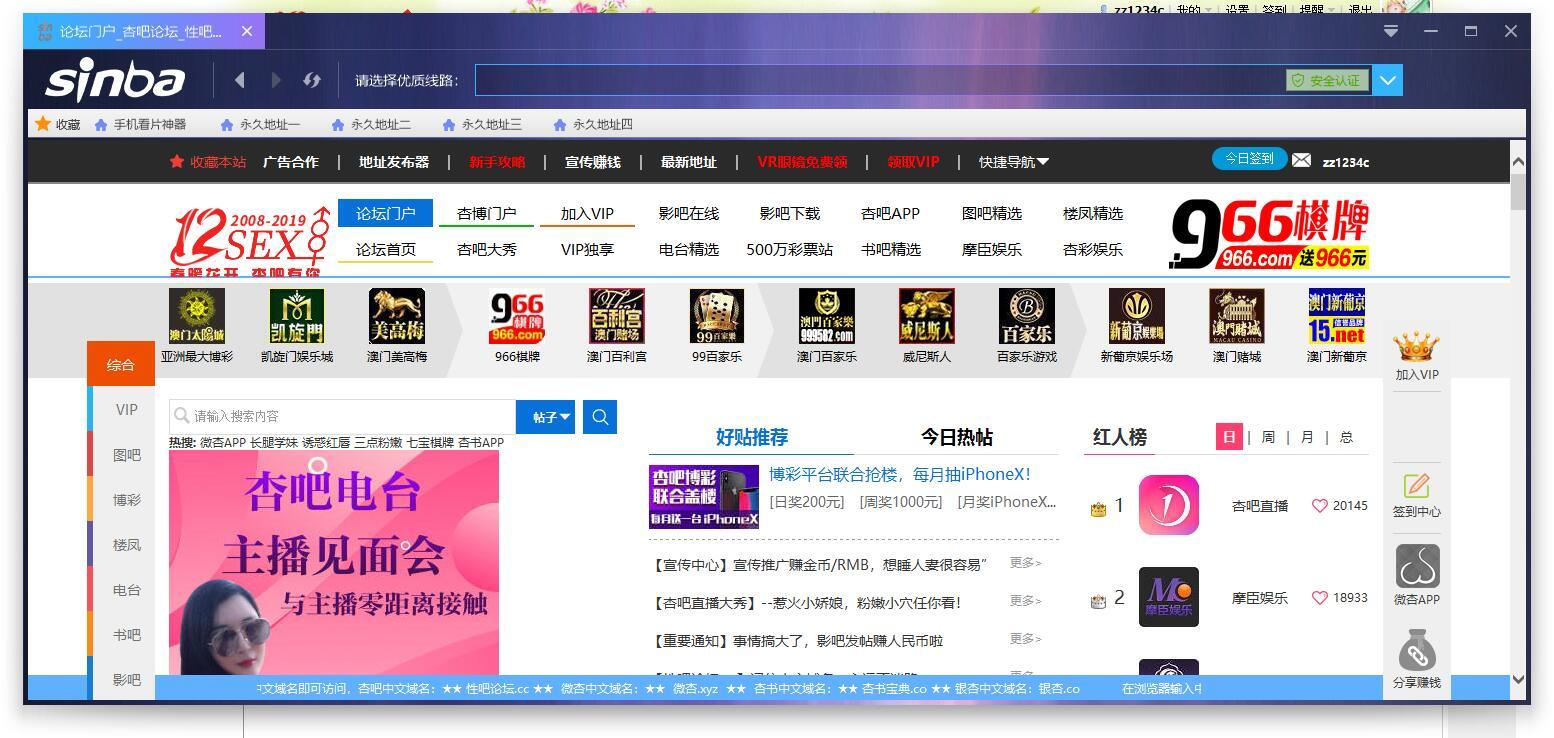Open the 论坛门户 navigation item

(x=386, y=213)
